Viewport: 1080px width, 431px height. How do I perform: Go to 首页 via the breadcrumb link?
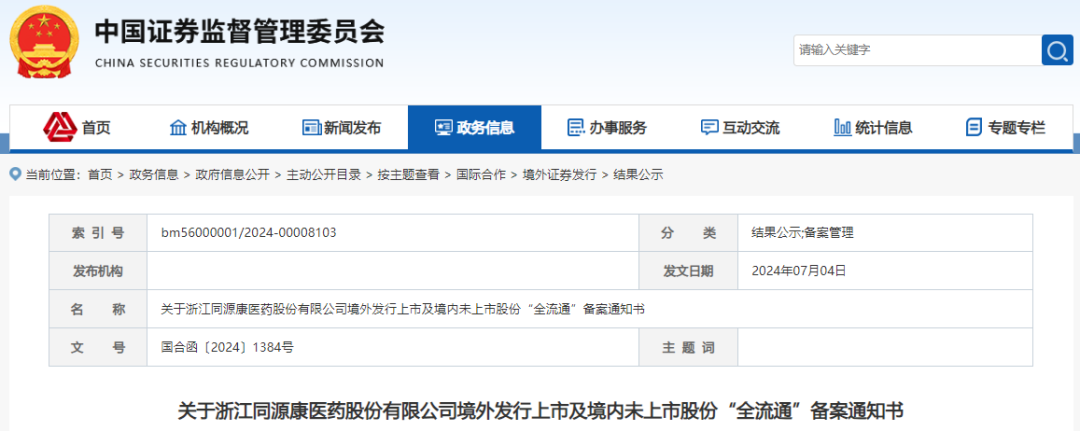point(99,175)
